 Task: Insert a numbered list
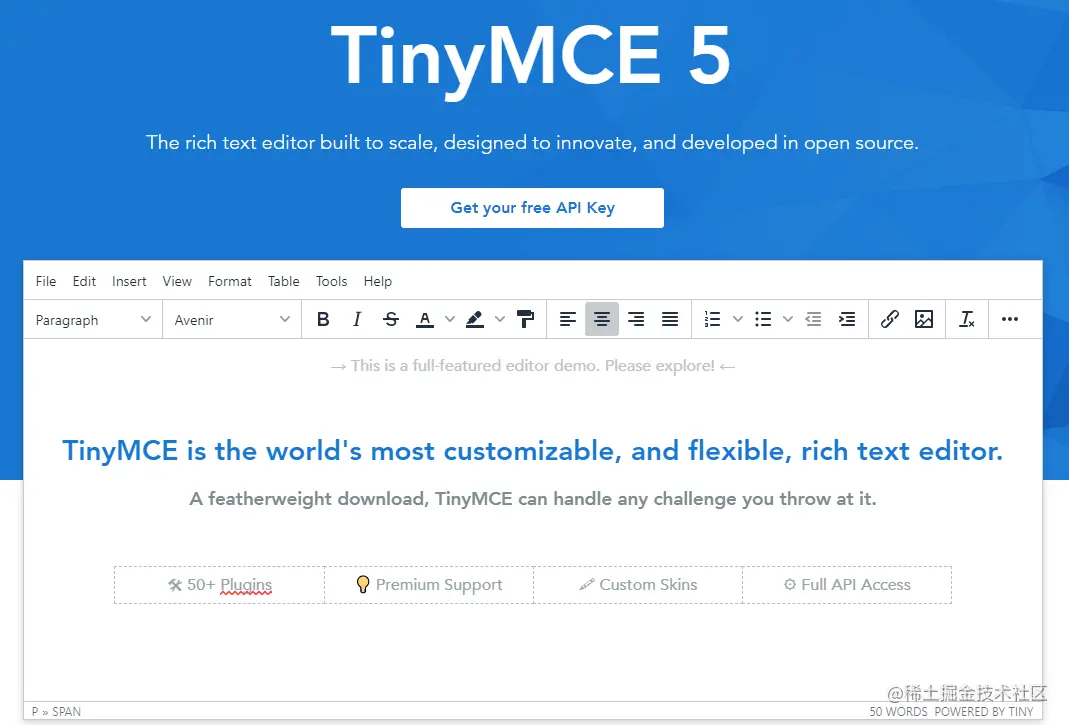pyautogui.click(x=712, y=319)
